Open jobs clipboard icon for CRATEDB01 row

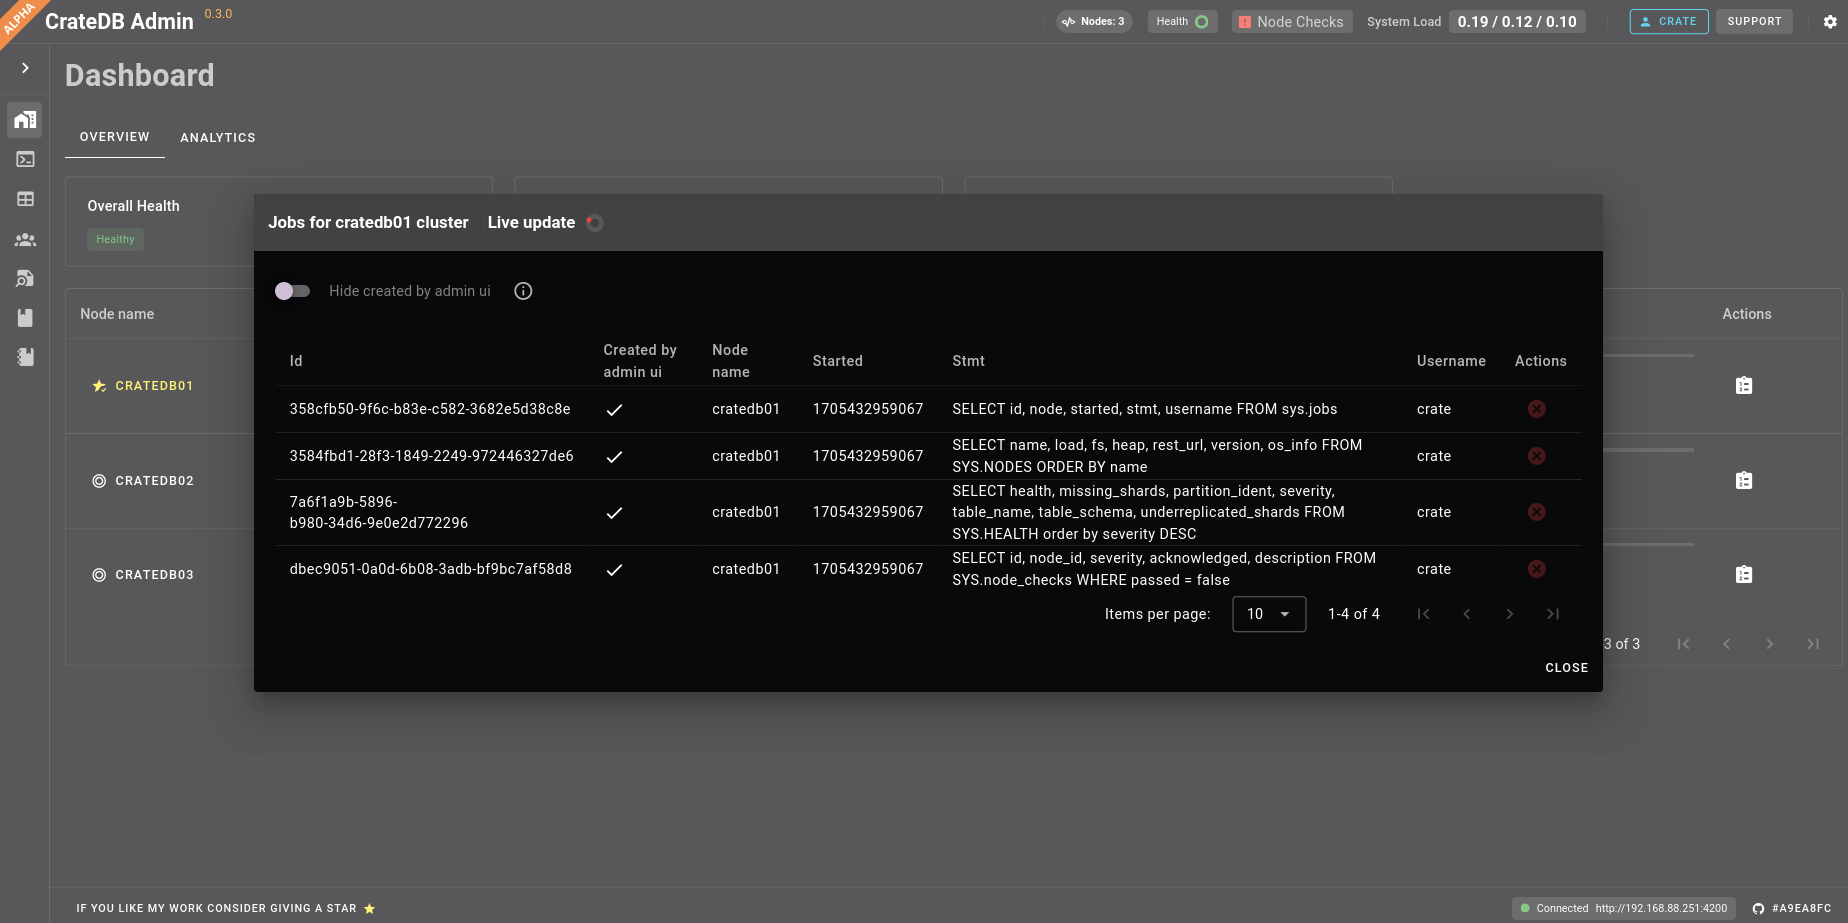pos(1744,386)
